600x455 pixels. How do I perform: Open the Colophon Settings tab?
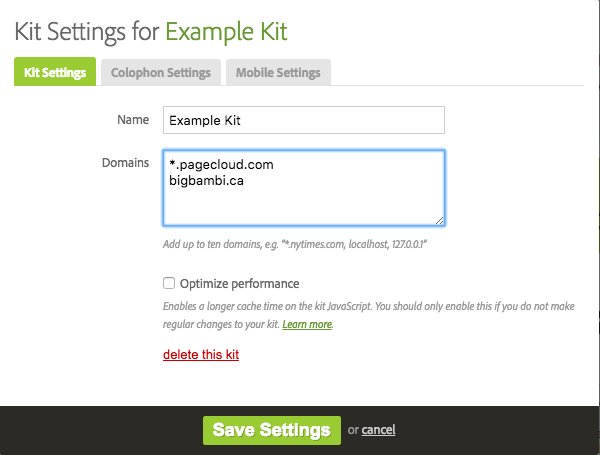tap(161, 73)
